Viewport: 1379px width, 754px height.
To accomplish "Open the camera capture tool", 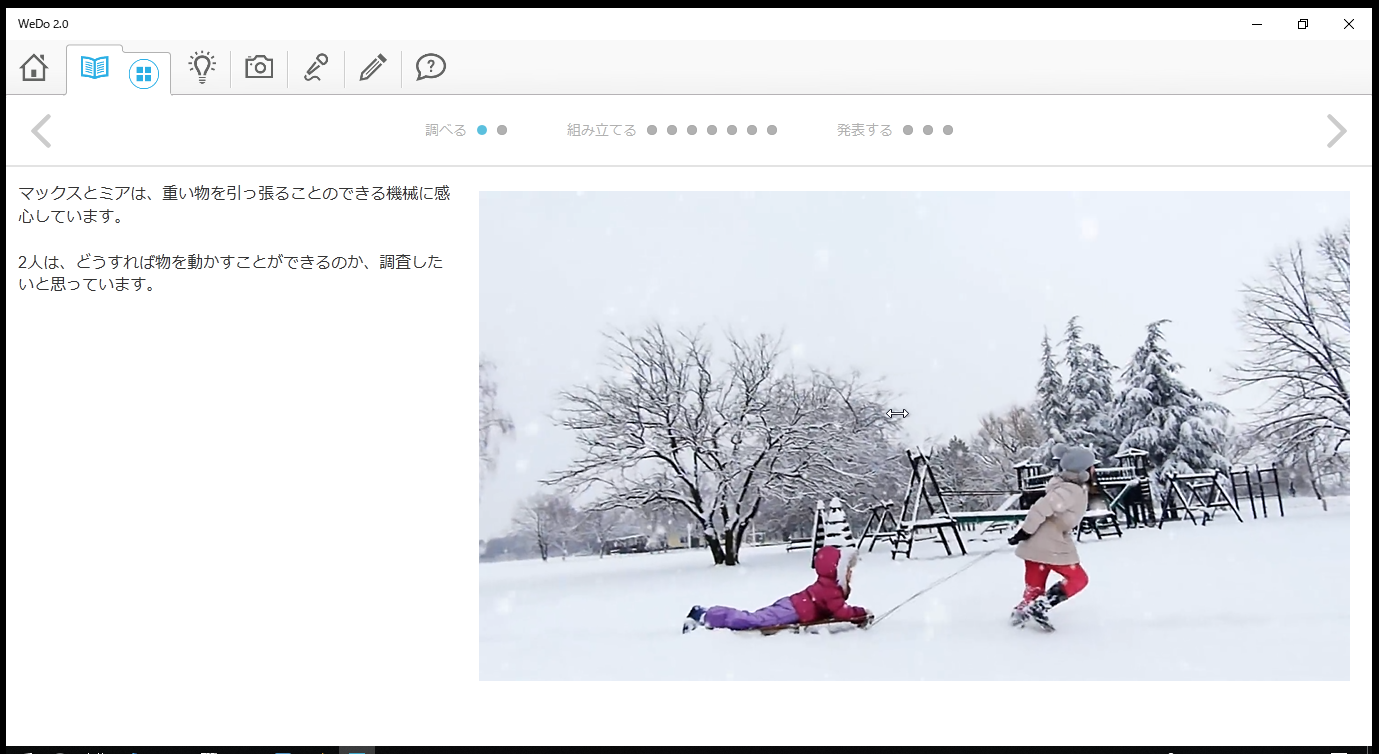I will (259, 67).
